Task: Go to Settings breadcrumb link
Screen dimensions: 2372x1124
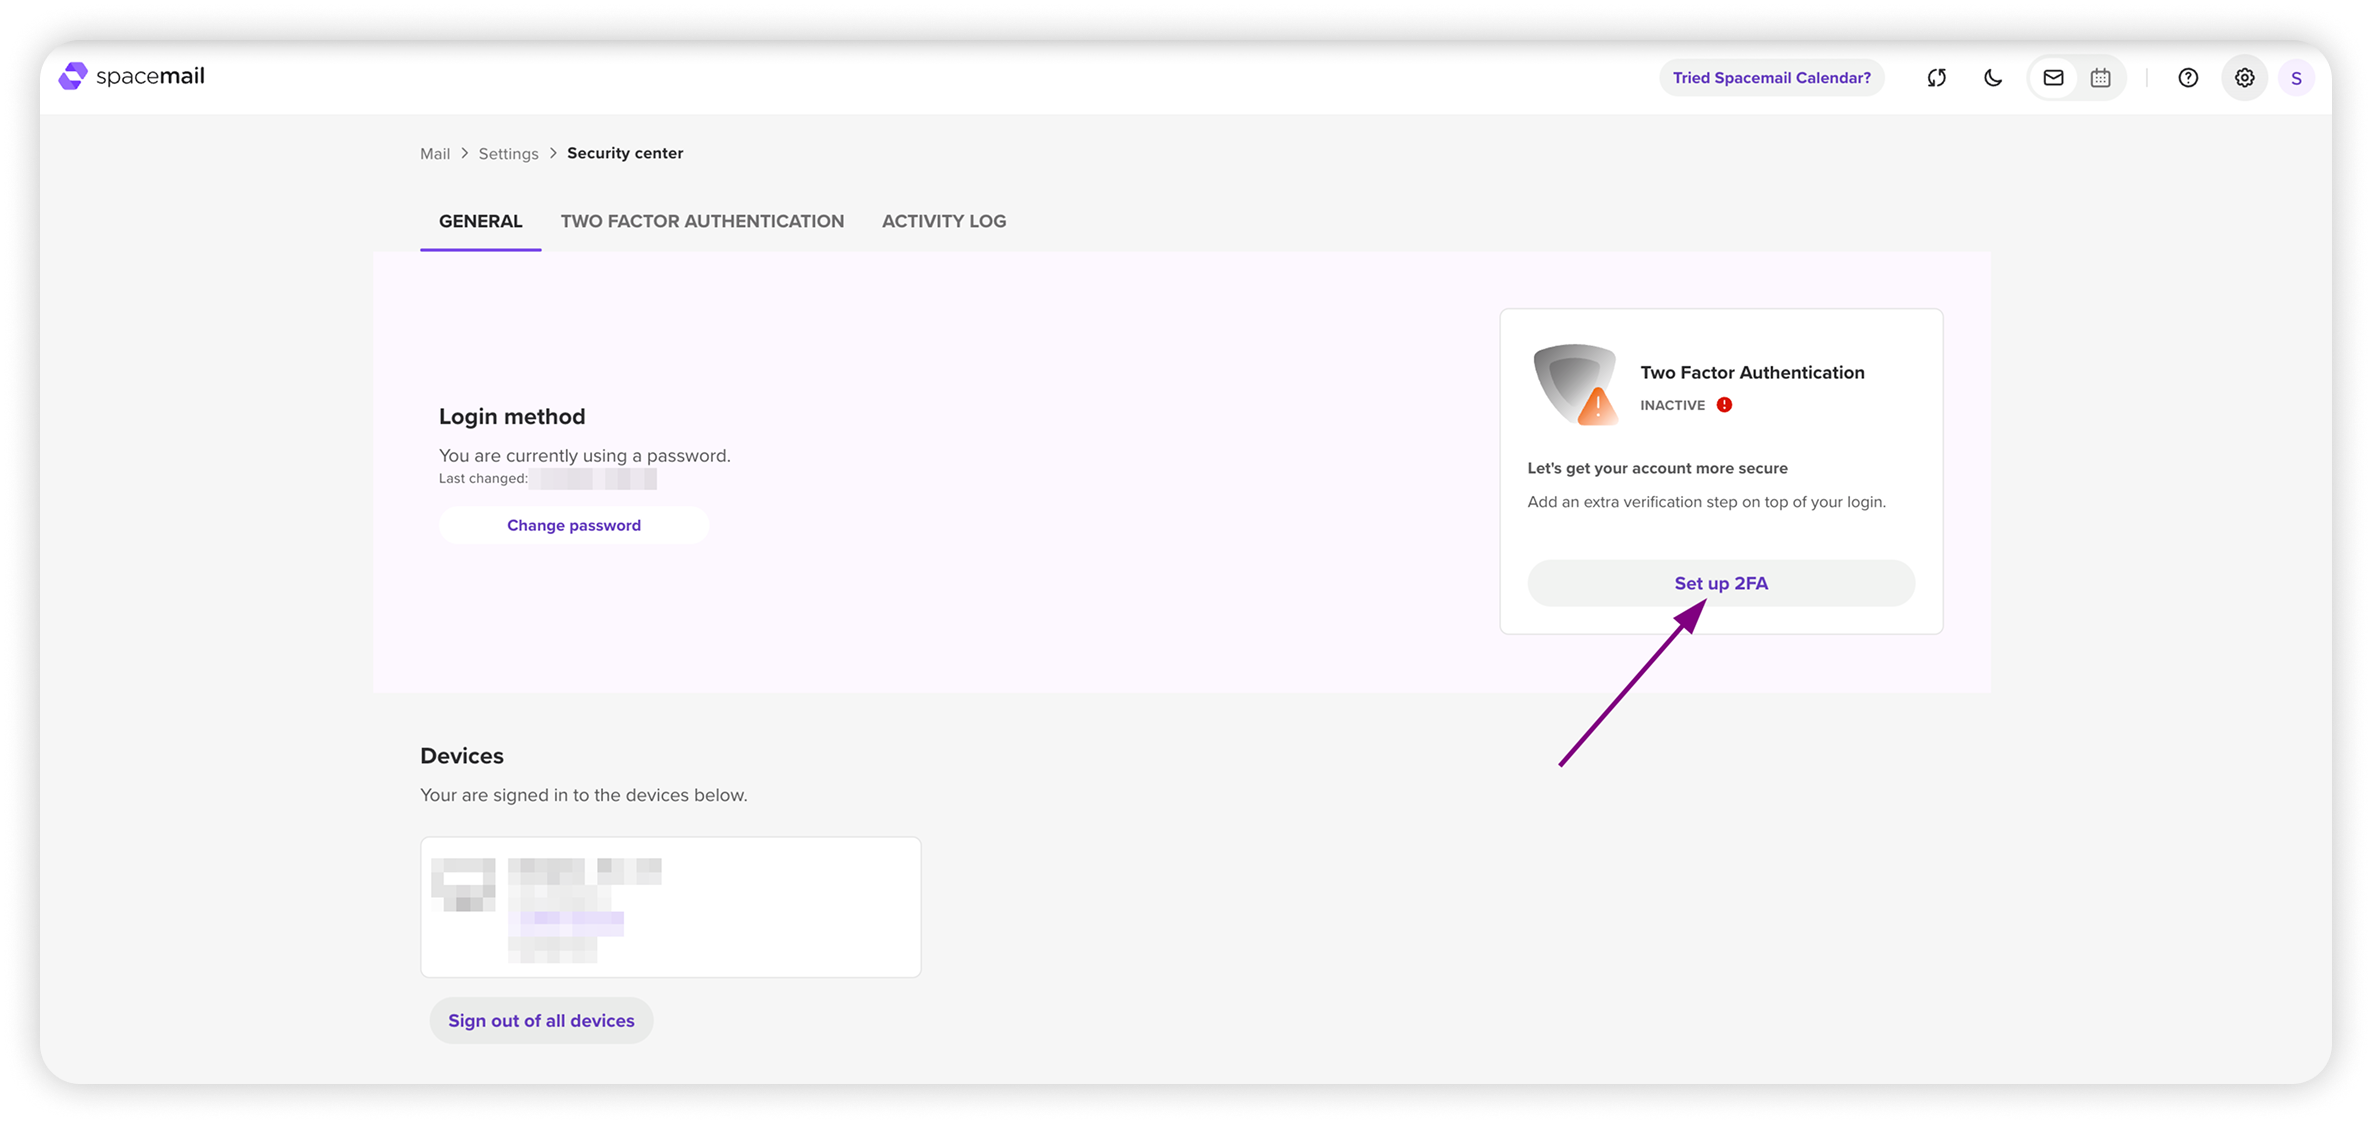Action: tap(508, 154)
